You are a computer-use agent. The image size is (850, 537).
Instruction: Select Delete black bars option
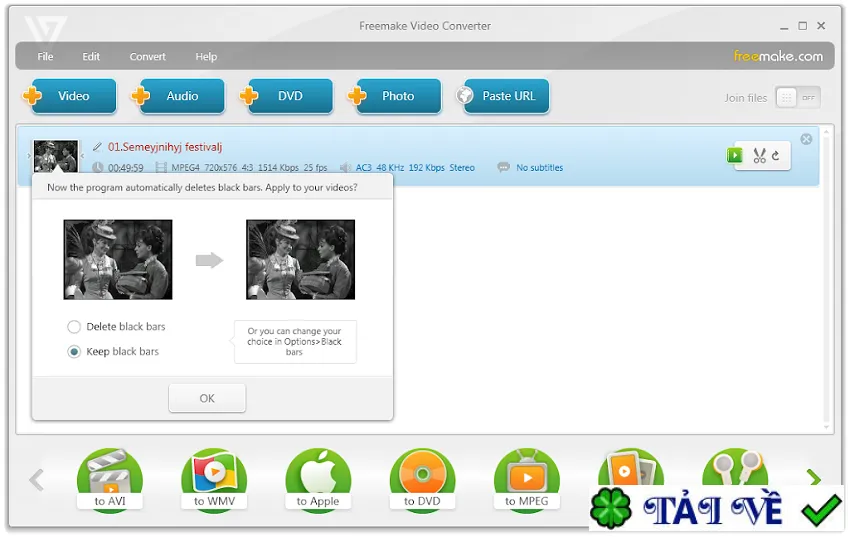point(116,327)
